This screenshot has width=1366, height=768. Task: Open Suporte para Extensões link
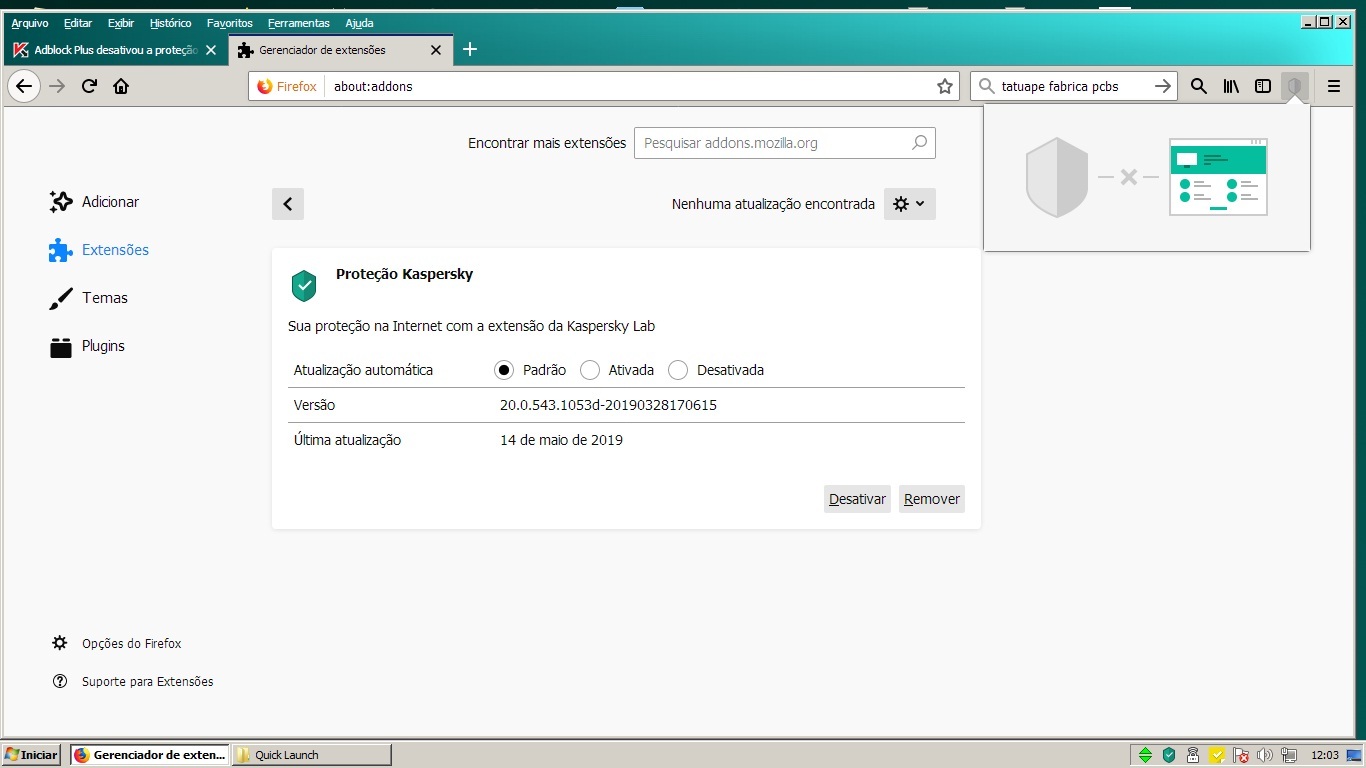133,682
